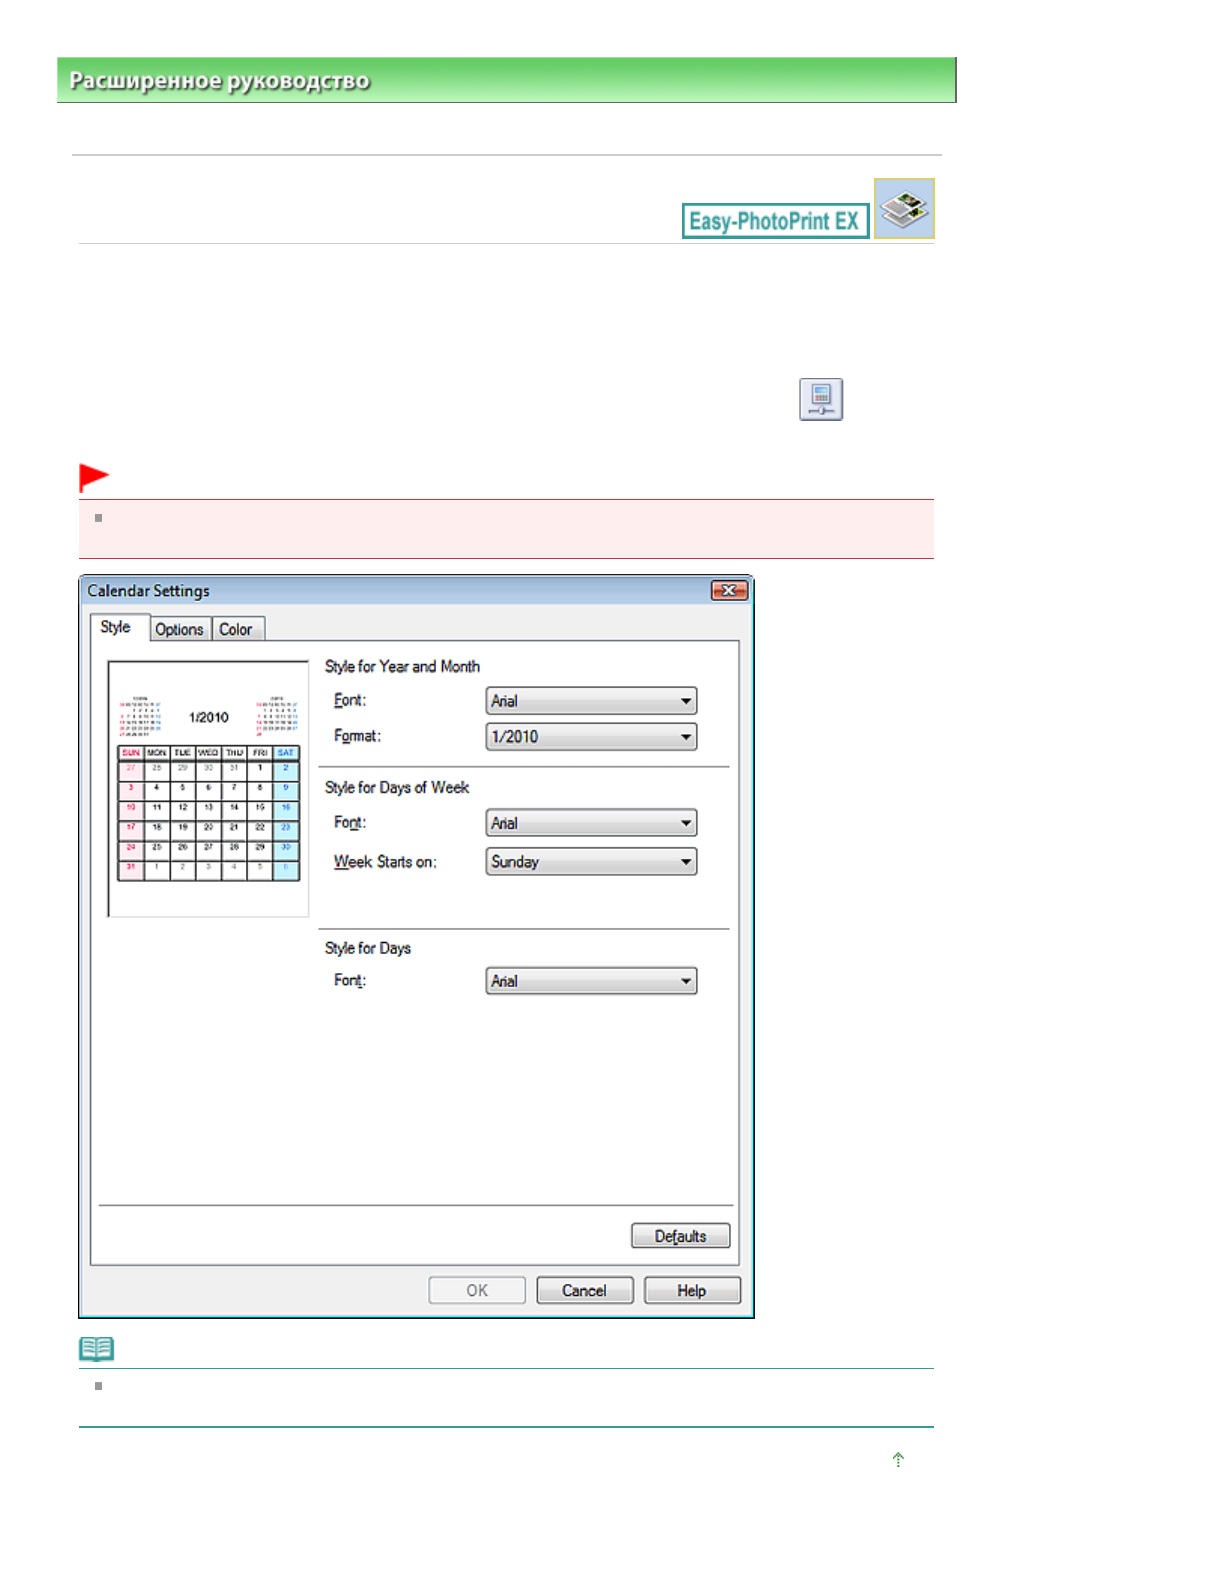1224x1584 pixels.
Task: Click the calendar settings toolbar icon
Action: (820, 399)
